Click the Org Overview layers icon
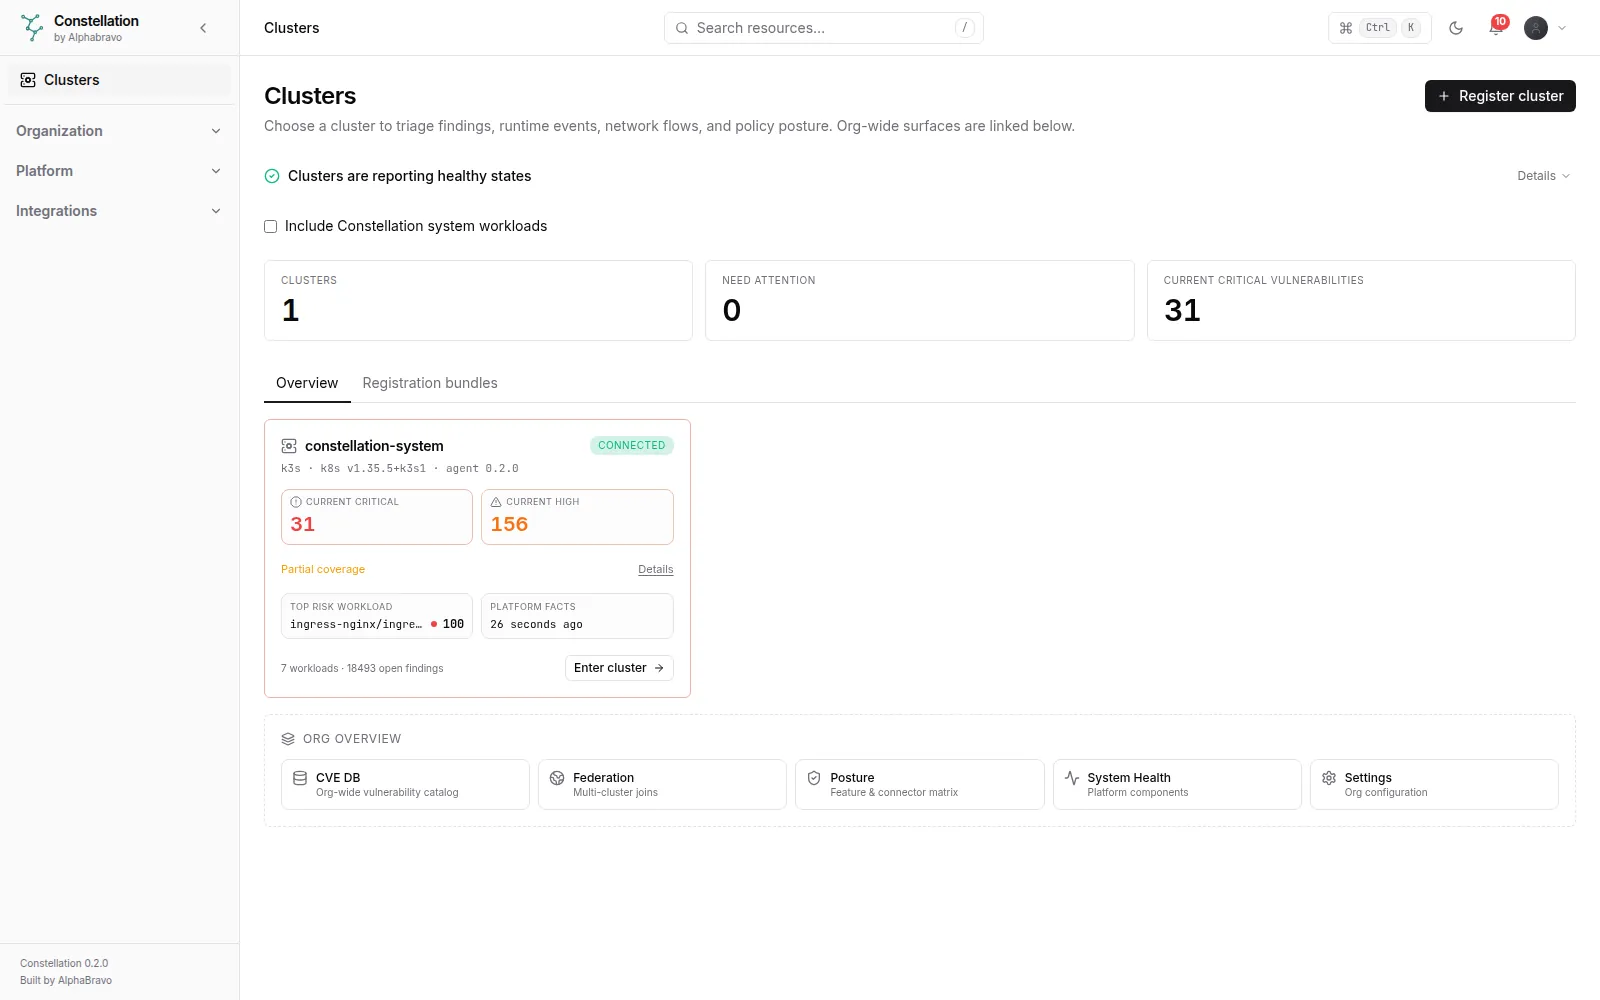 click(288, 739)
